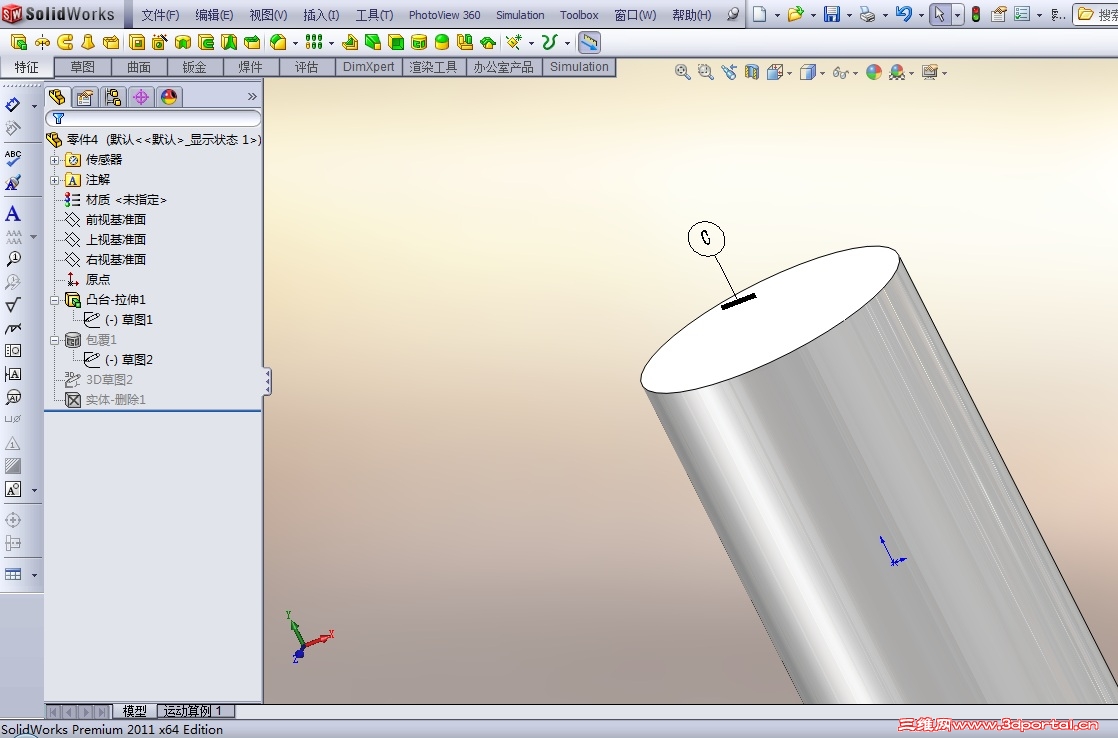Select the Lofted Boss/Base tool icon
The image size is (1118, 738).
pyautogui.click(x=88, y=43)
